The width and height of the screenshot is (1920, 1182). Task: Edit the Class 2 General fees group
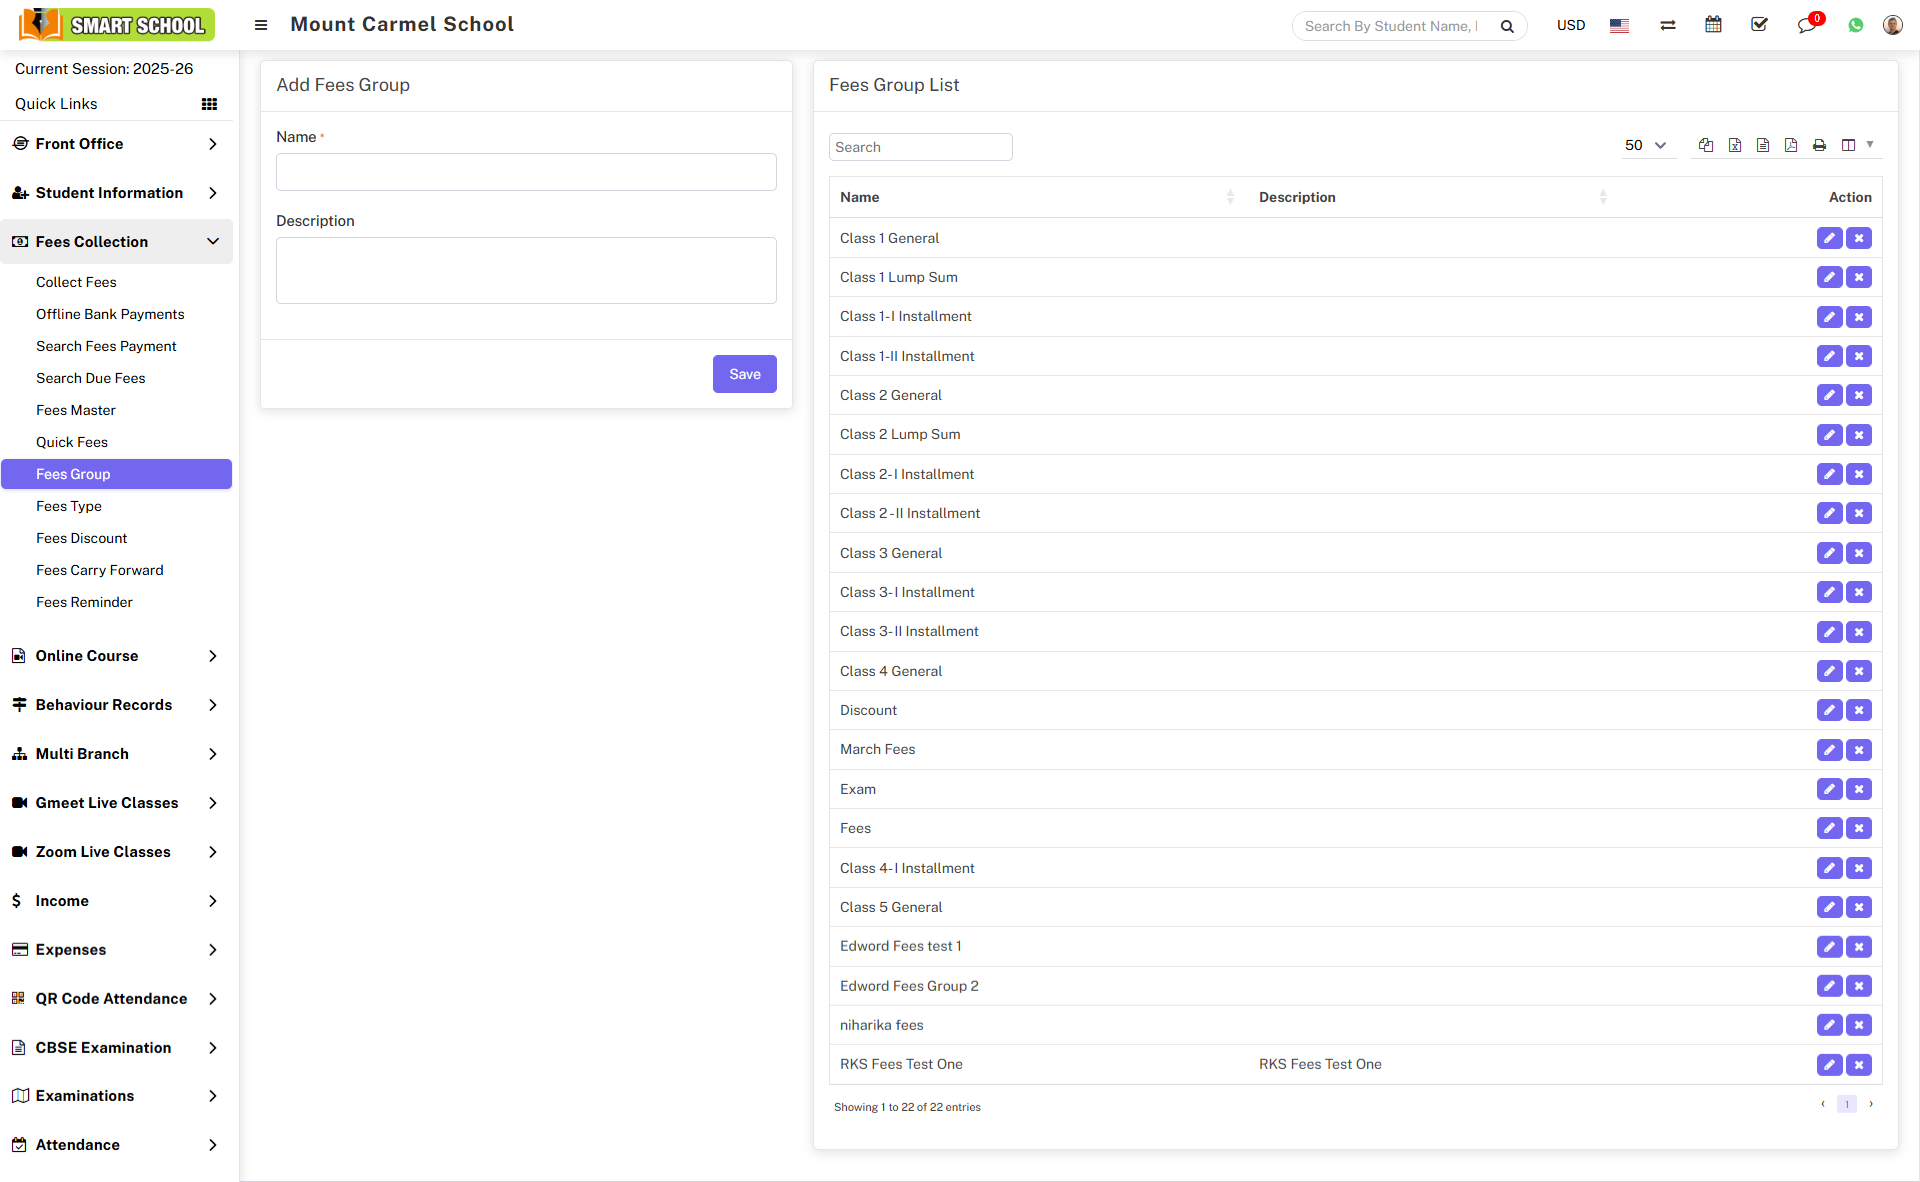(1829, 395)
